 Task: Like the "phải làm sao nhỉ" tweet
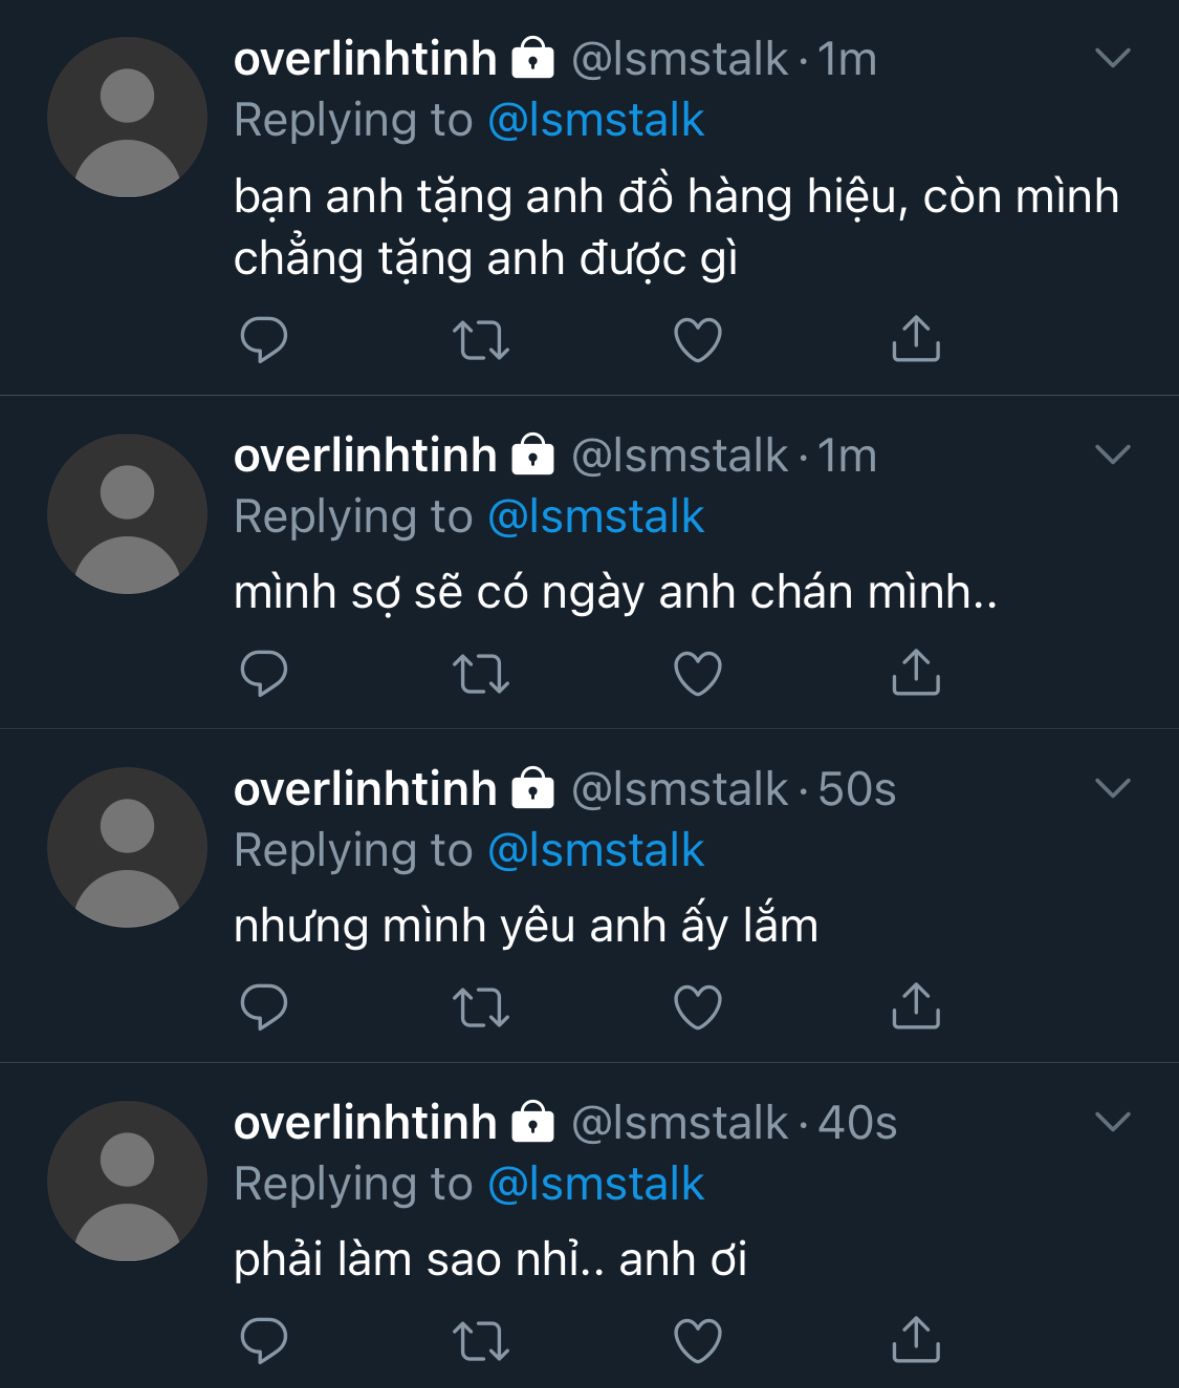(x=698, y=1341)
